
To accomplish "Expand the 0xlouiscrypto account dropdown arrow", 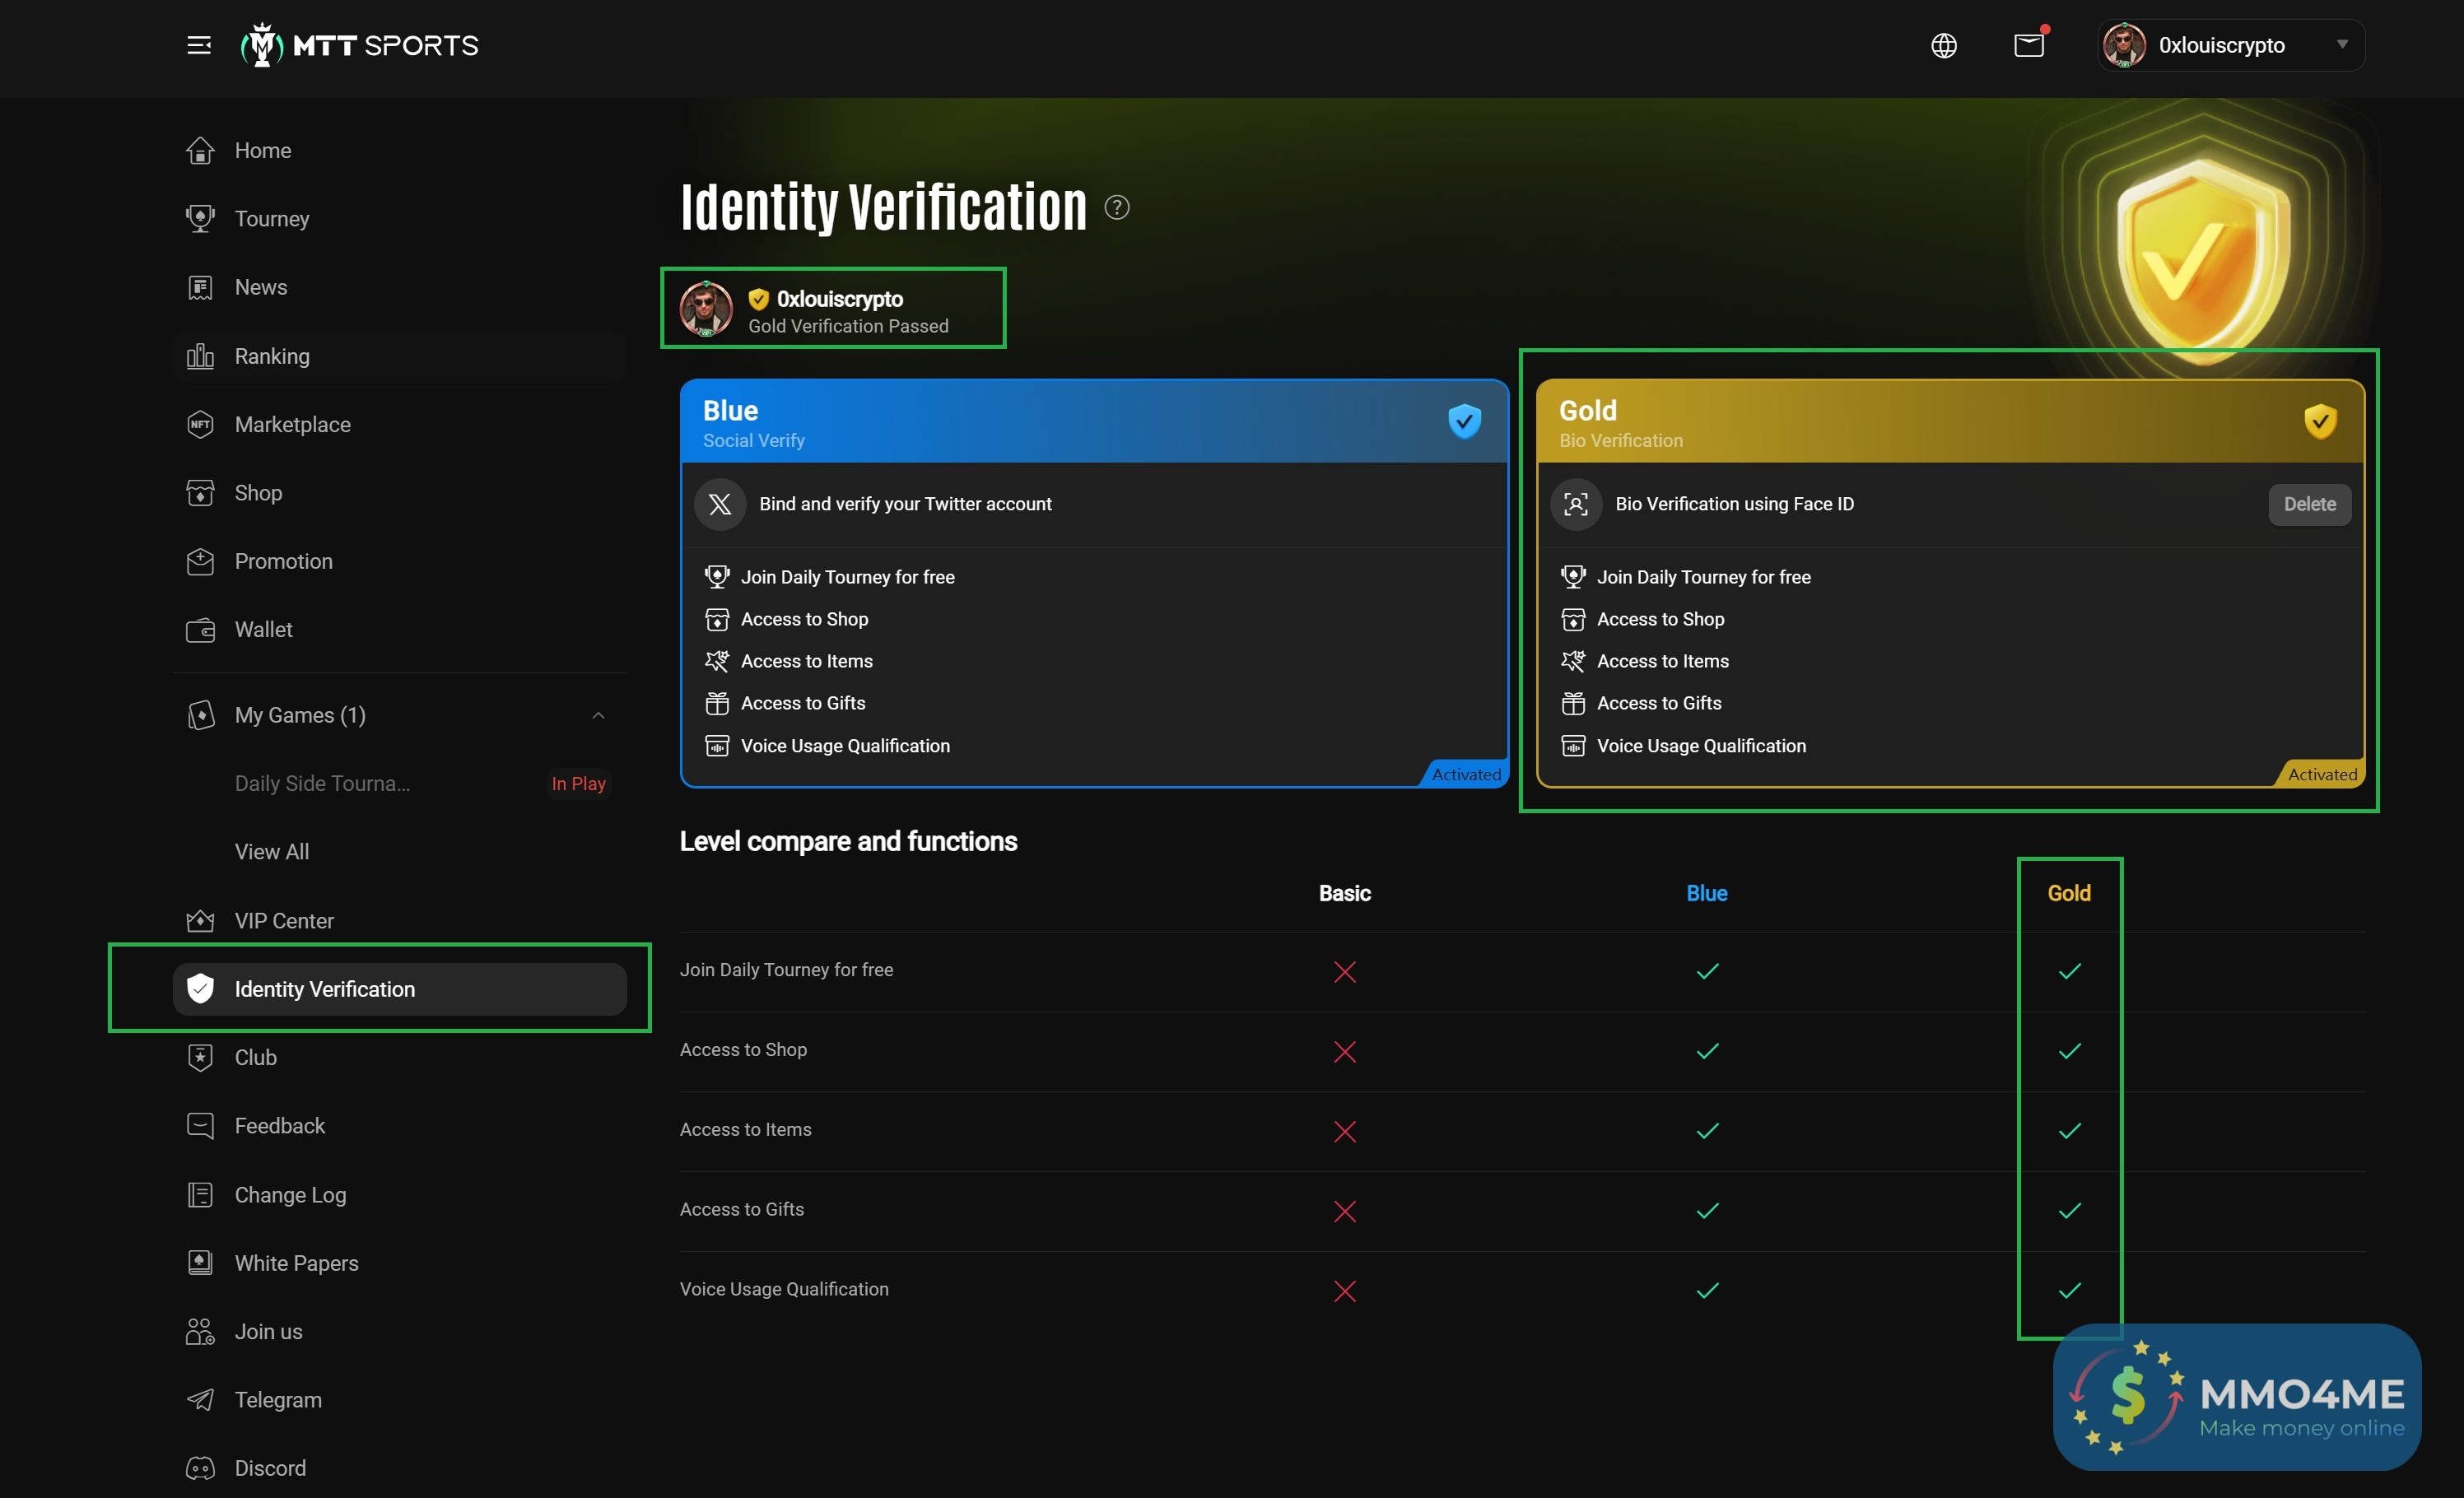I will (x=2342, y=45).
